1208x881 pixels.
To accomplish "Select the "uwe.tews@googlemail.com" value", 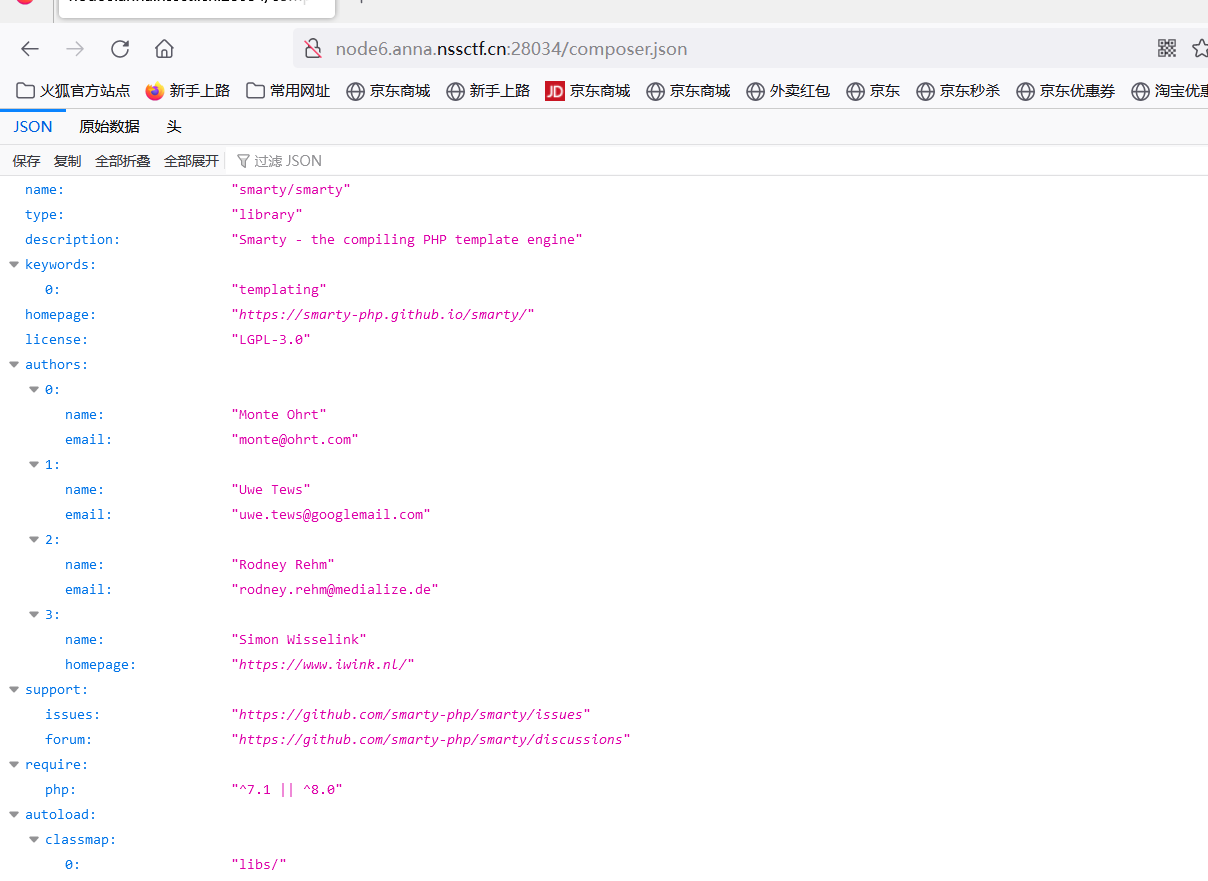I will [x=331, y=515].
